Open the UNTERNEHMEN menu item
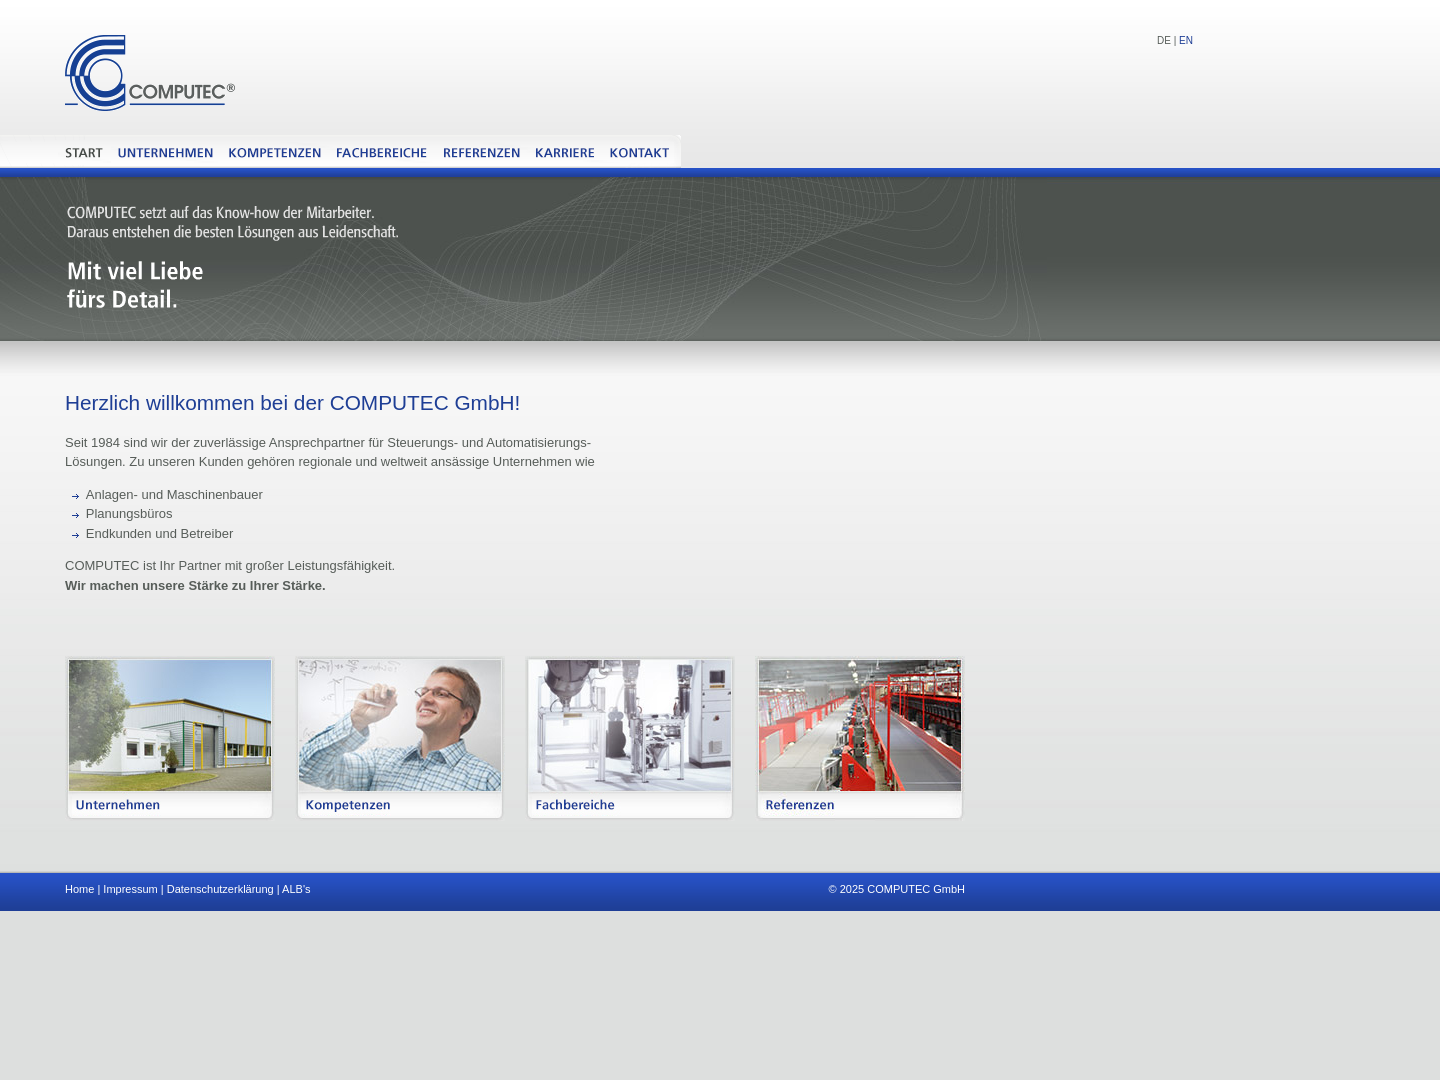 point(165,153)
